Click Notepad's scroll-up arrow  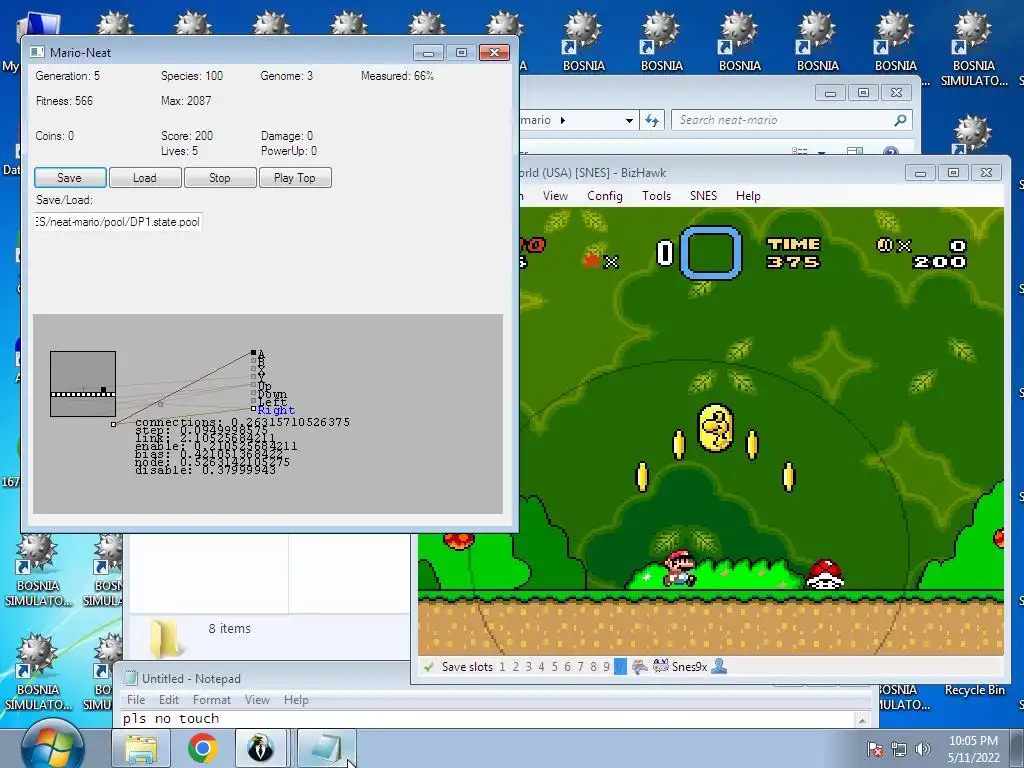pos(862,720)
